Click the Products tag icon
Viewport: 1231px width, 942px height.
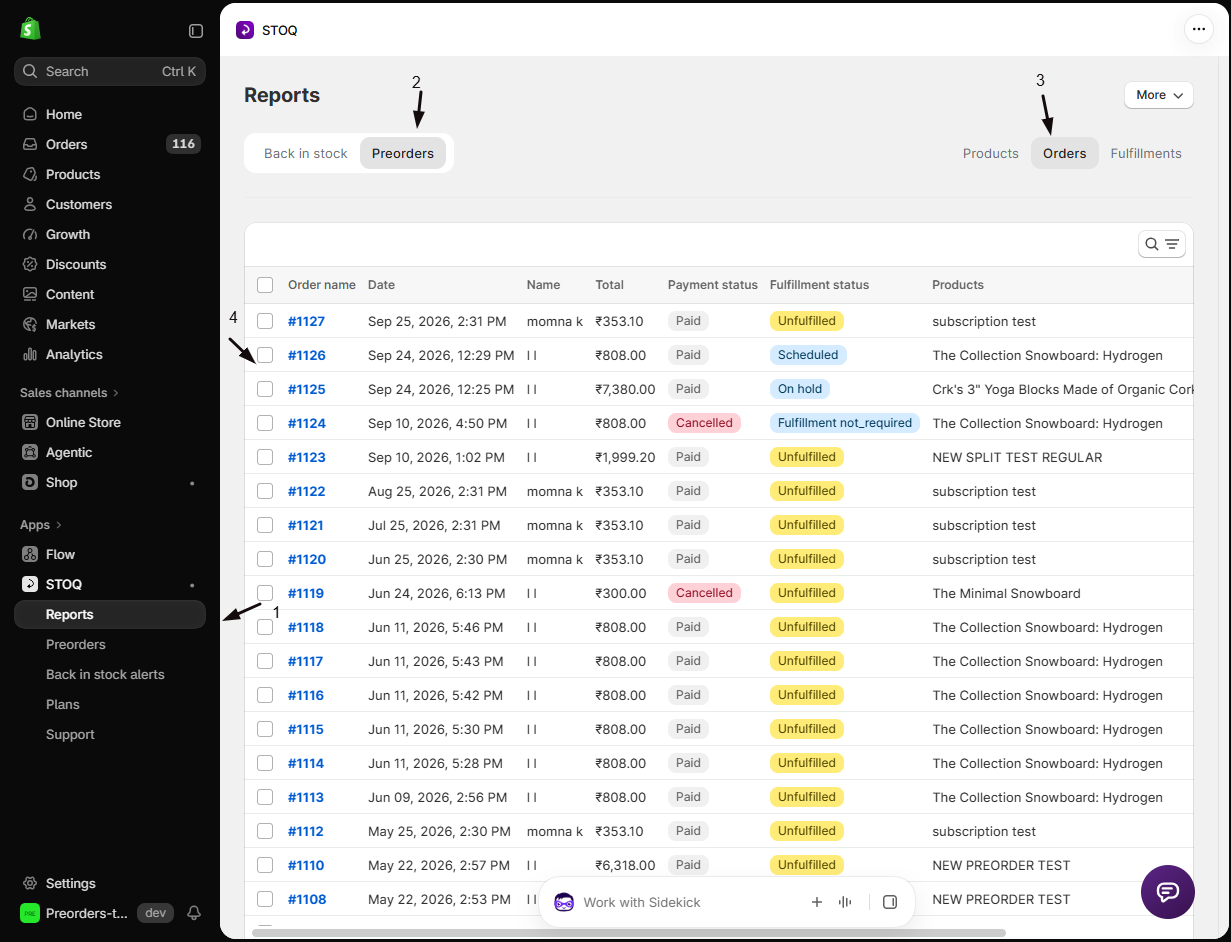[x=30, y=174]
